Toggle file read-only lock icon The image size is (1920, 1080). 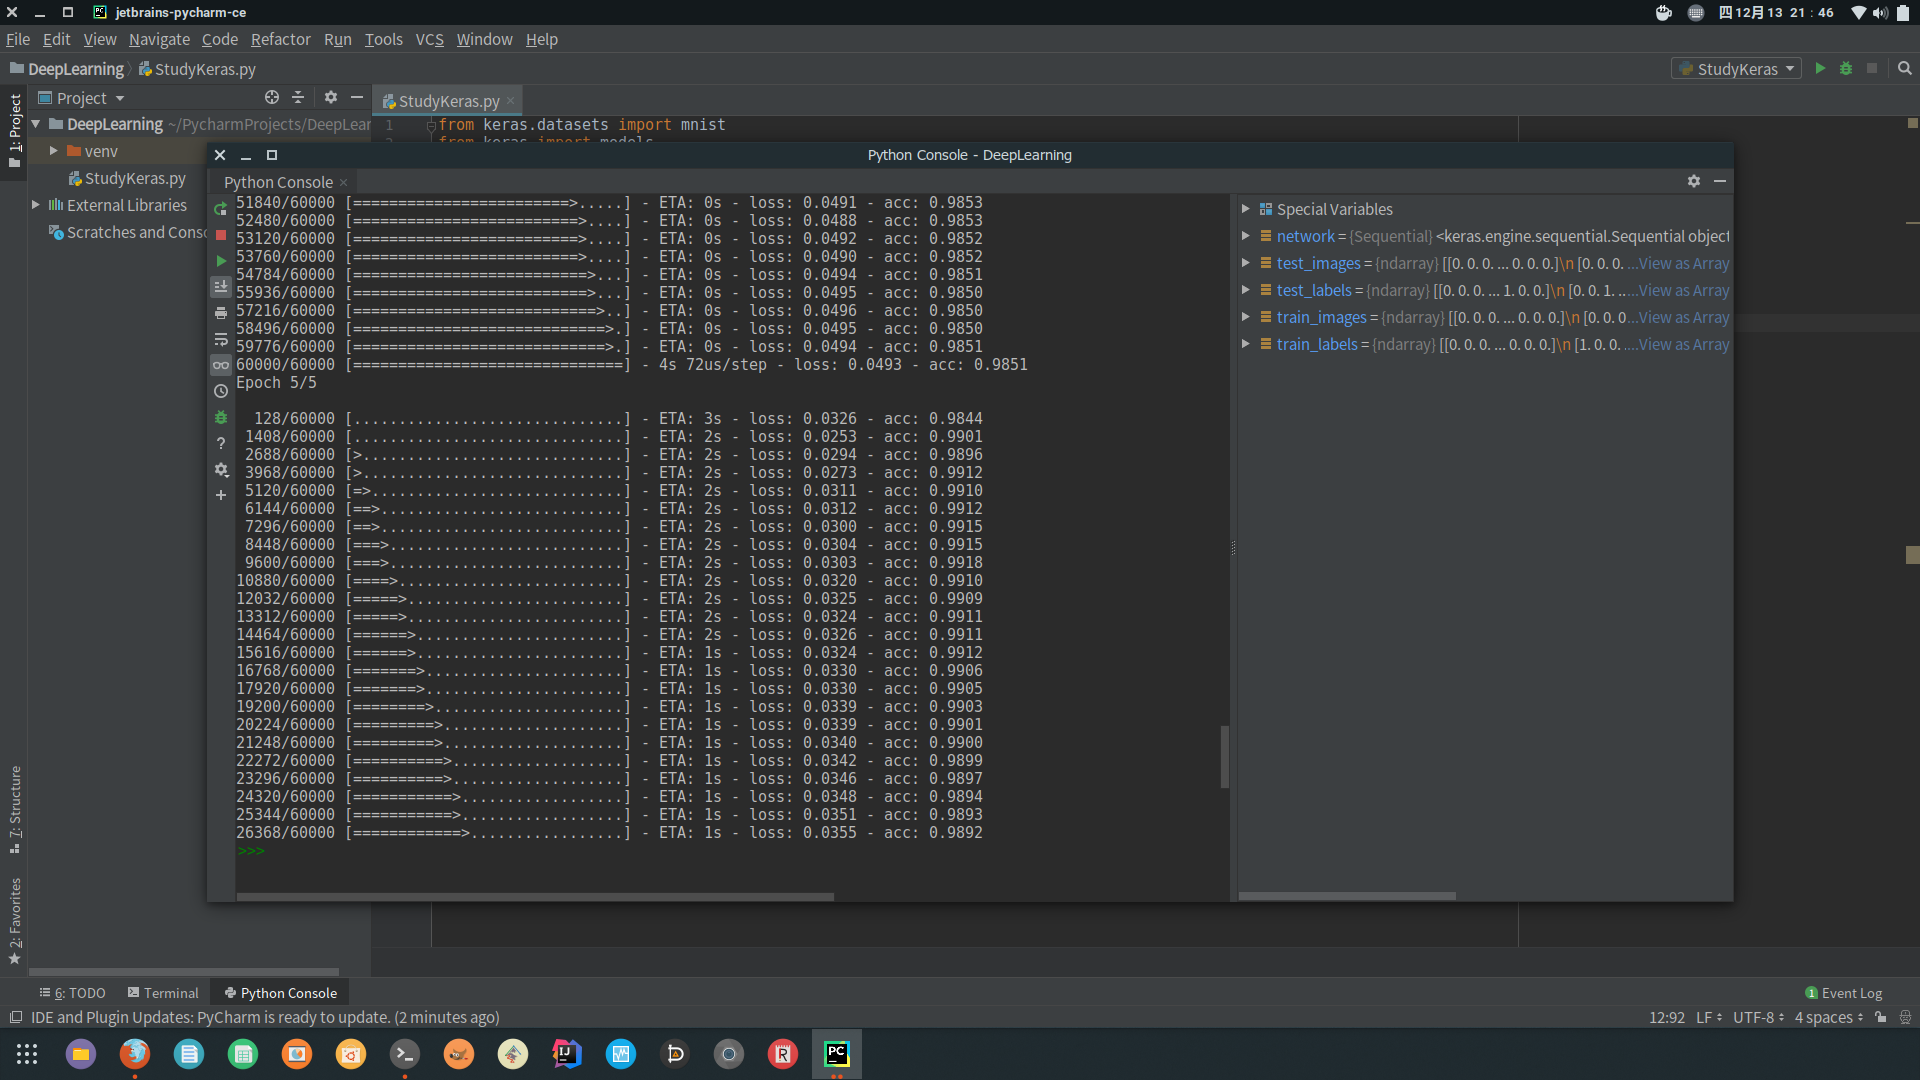point(1880,1017)
